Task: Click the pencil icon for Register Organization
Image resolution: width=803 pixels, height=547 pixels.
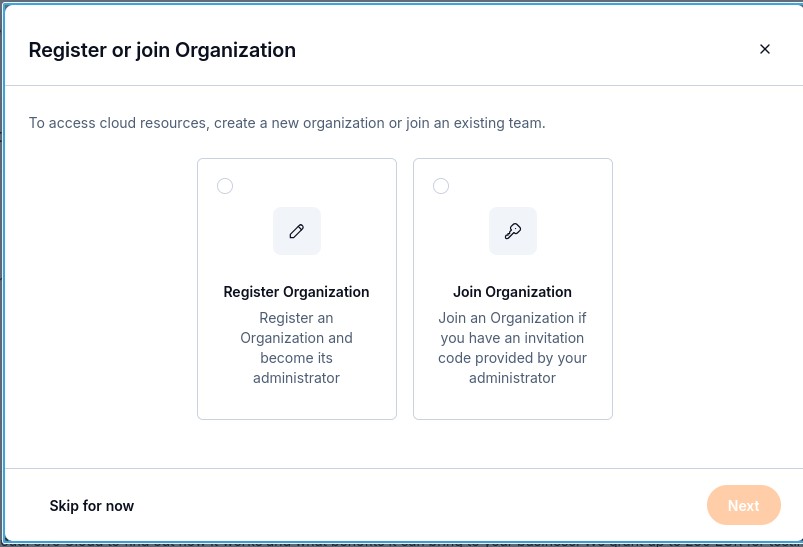Action: pyautogui.click(x=297, y=231)
